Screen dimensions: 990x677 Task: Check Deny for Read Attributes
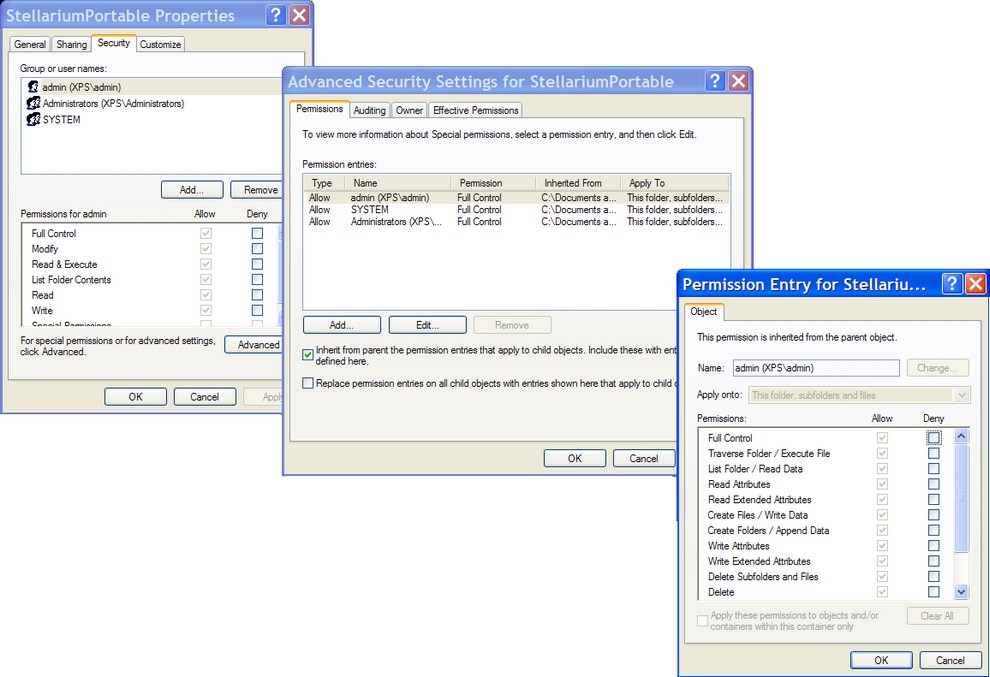tap(933, 484)
